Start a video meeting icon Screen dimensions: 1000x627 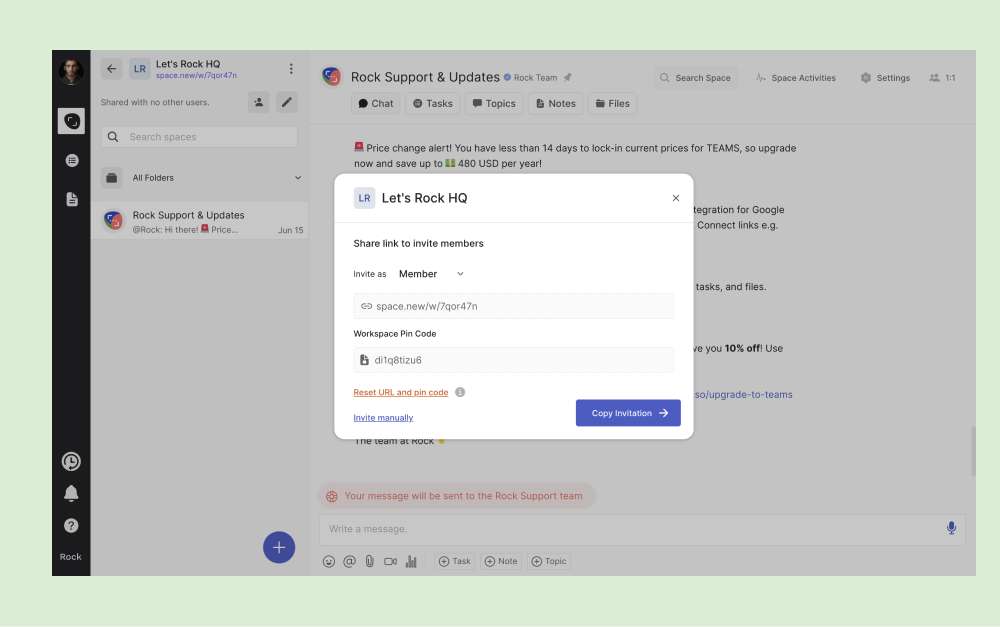click(x=390, y=561)
